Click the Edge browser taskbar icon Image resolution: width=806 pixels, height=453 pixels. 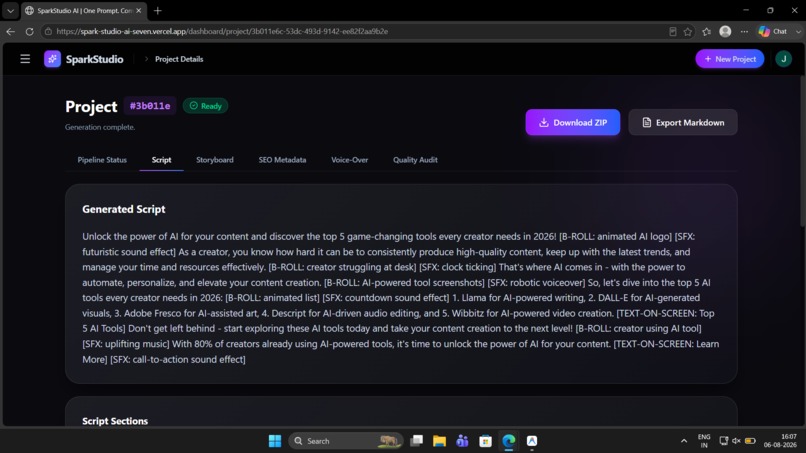(508, 441)
